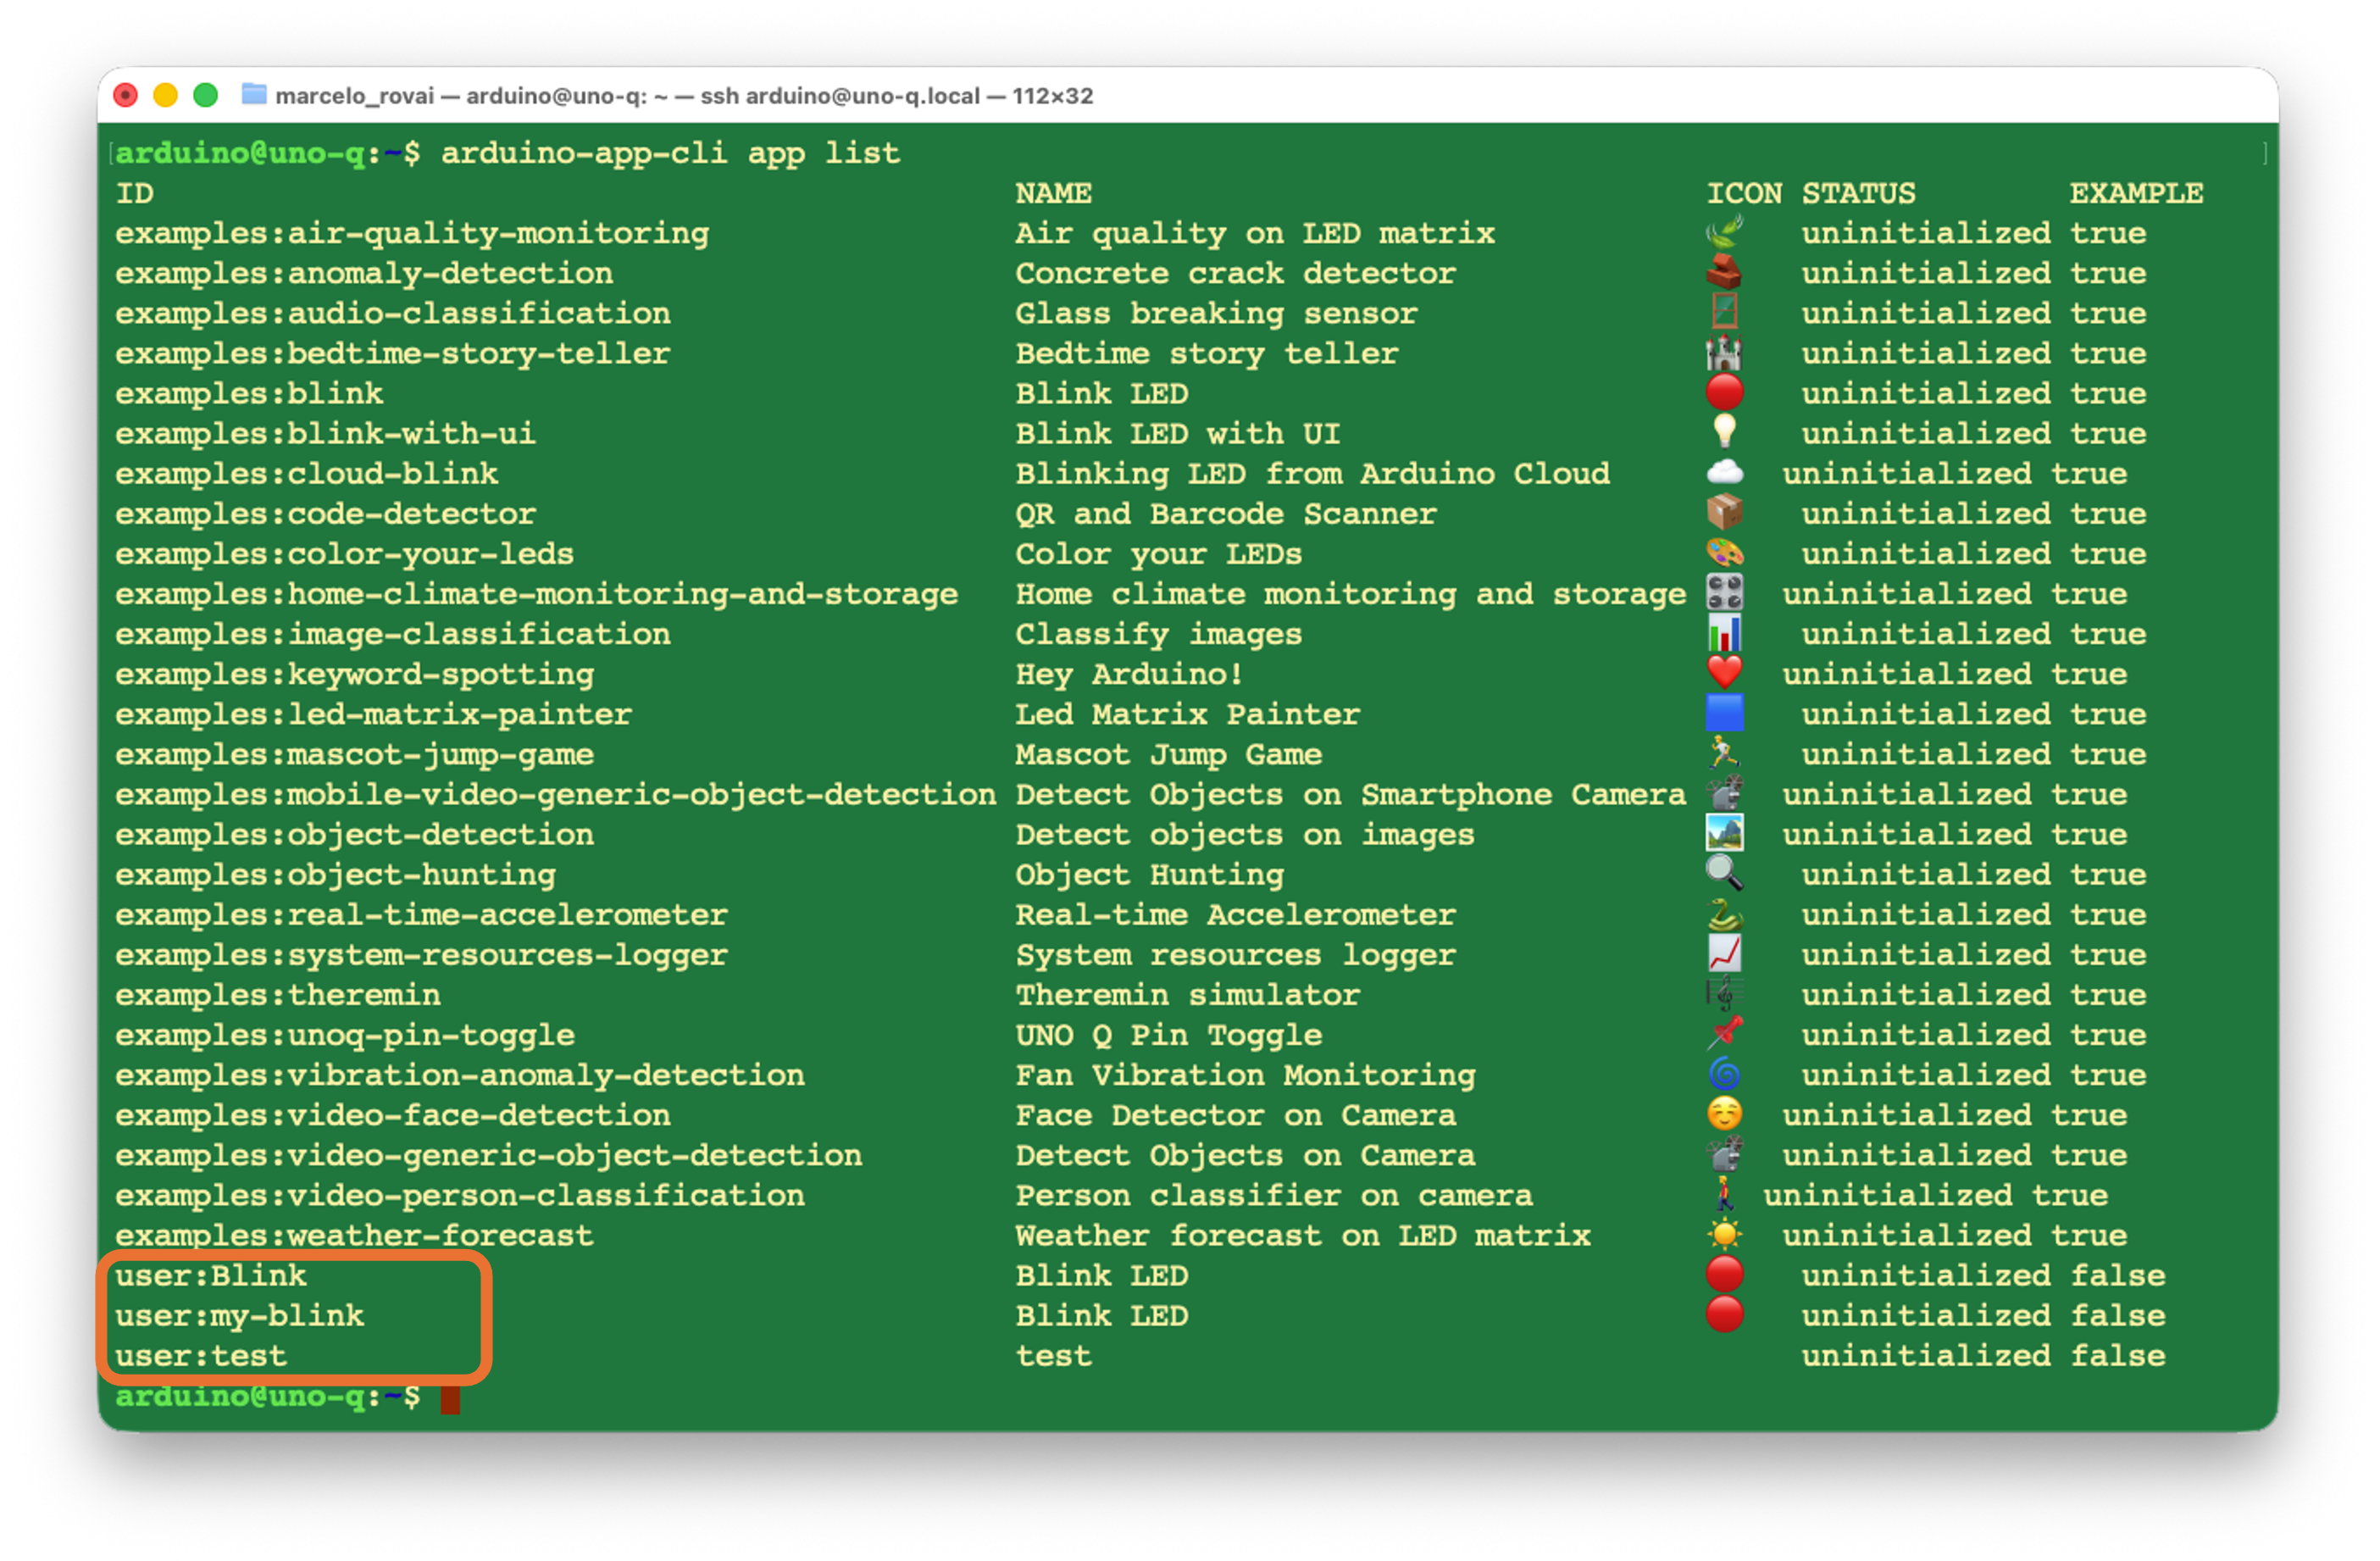Click the STATUS column header

[x=1859, y=193]
